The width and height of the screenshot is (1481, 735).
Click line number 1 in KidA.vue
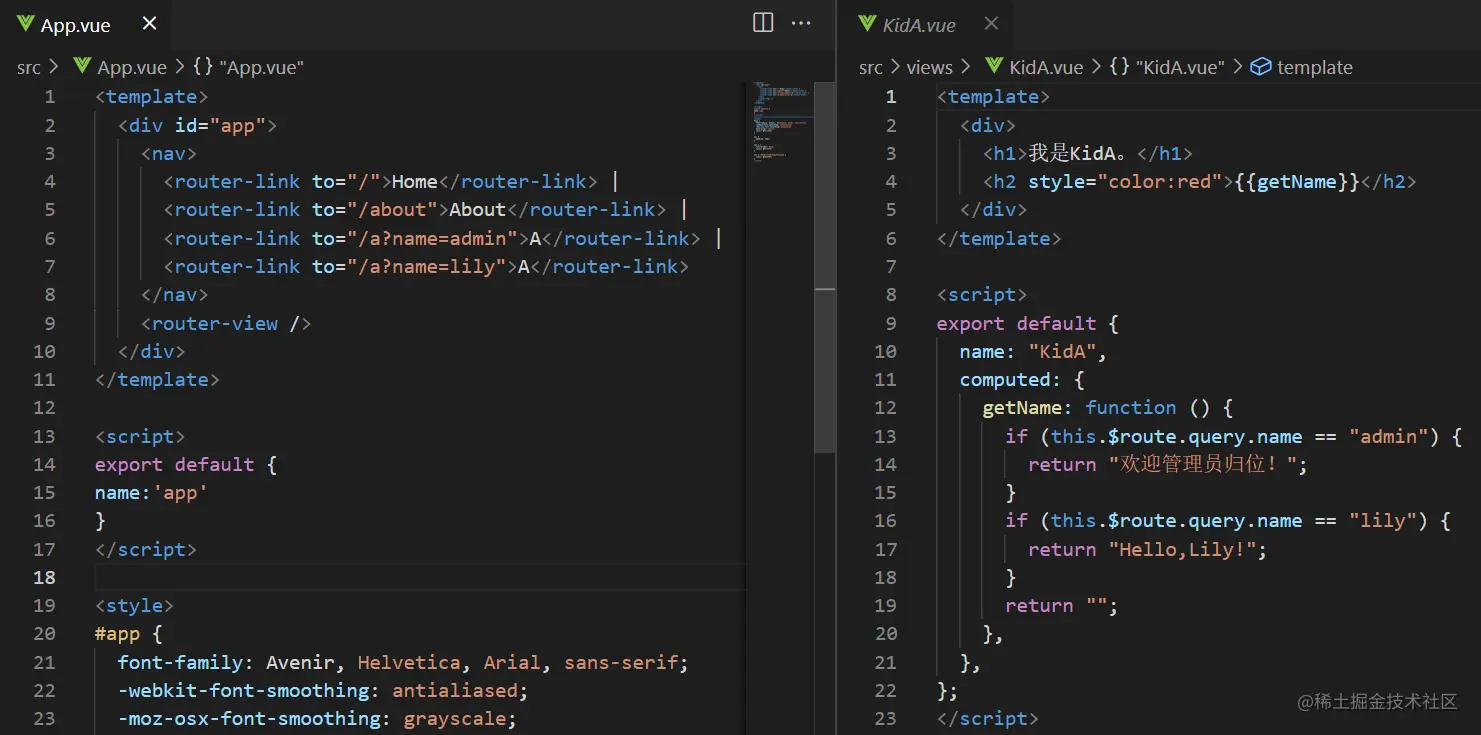coord(891,97)
